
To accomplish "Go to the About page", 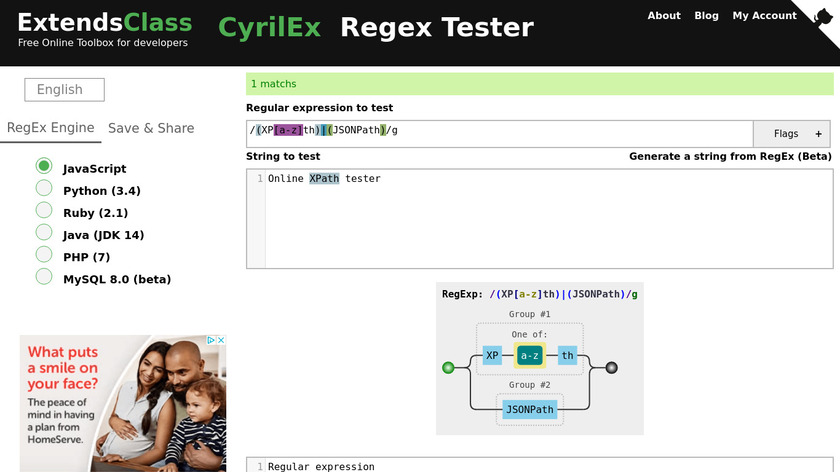I will (x=664, y=16).
